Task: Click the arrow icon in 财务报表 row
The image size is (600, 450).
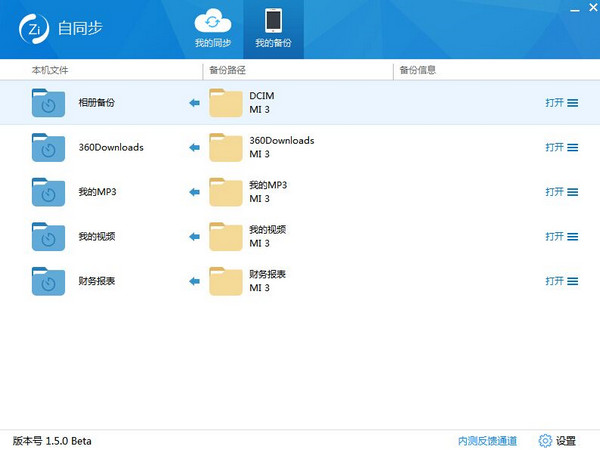Action: (x=194, y=281)
